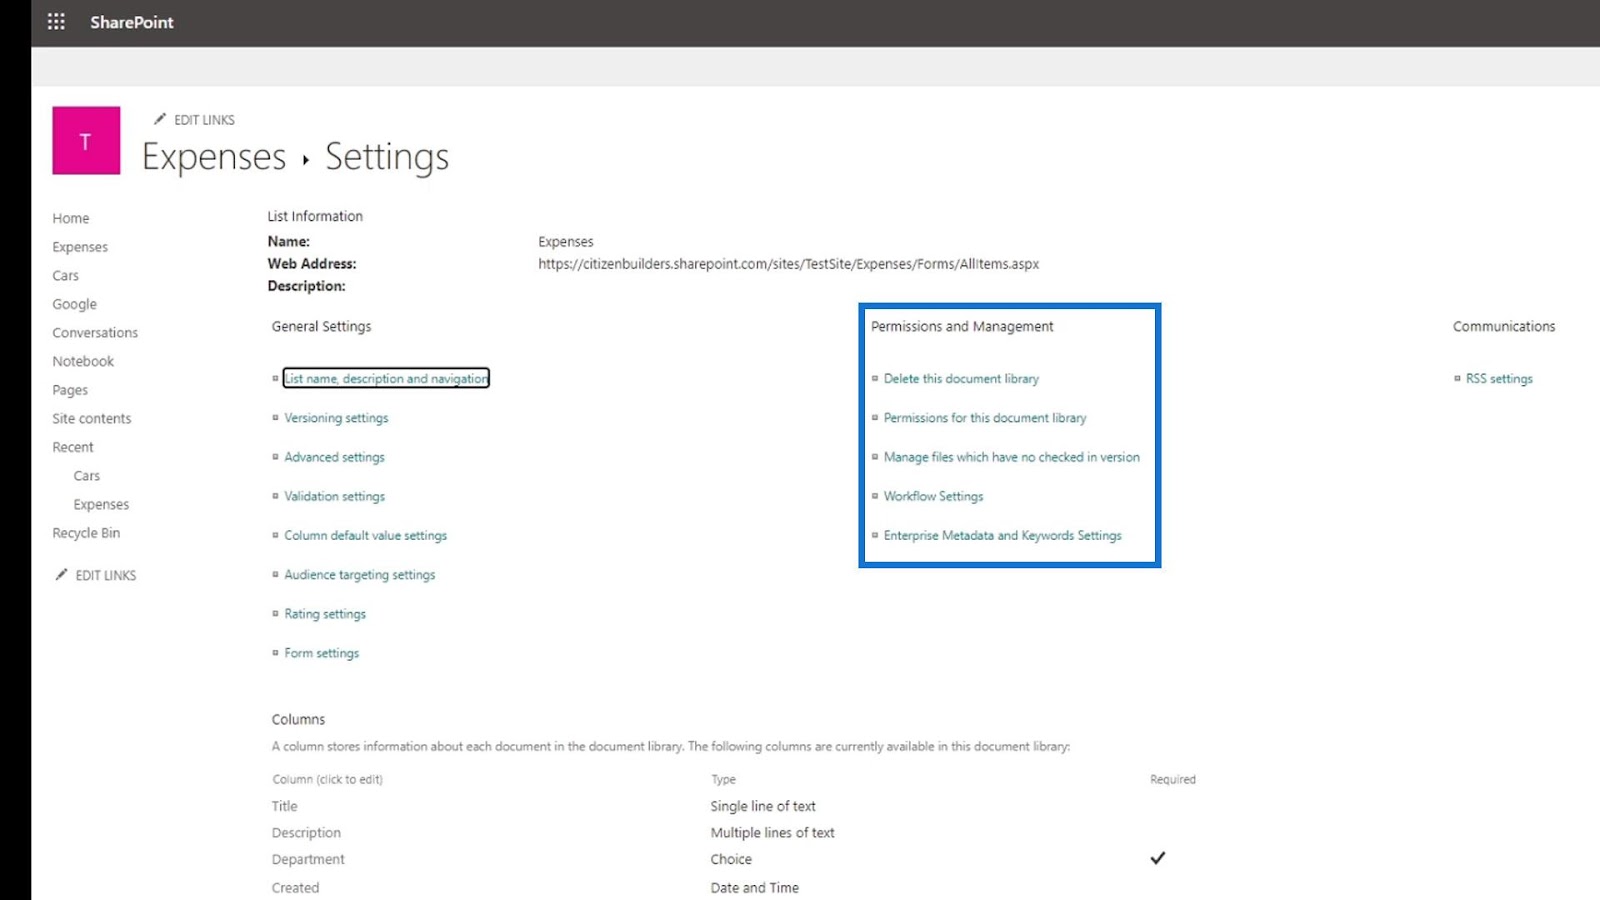Image resolution: width=1600 pixels, height=900 pixels.
Task: Open Form settings link
Action: click(321, 653)
